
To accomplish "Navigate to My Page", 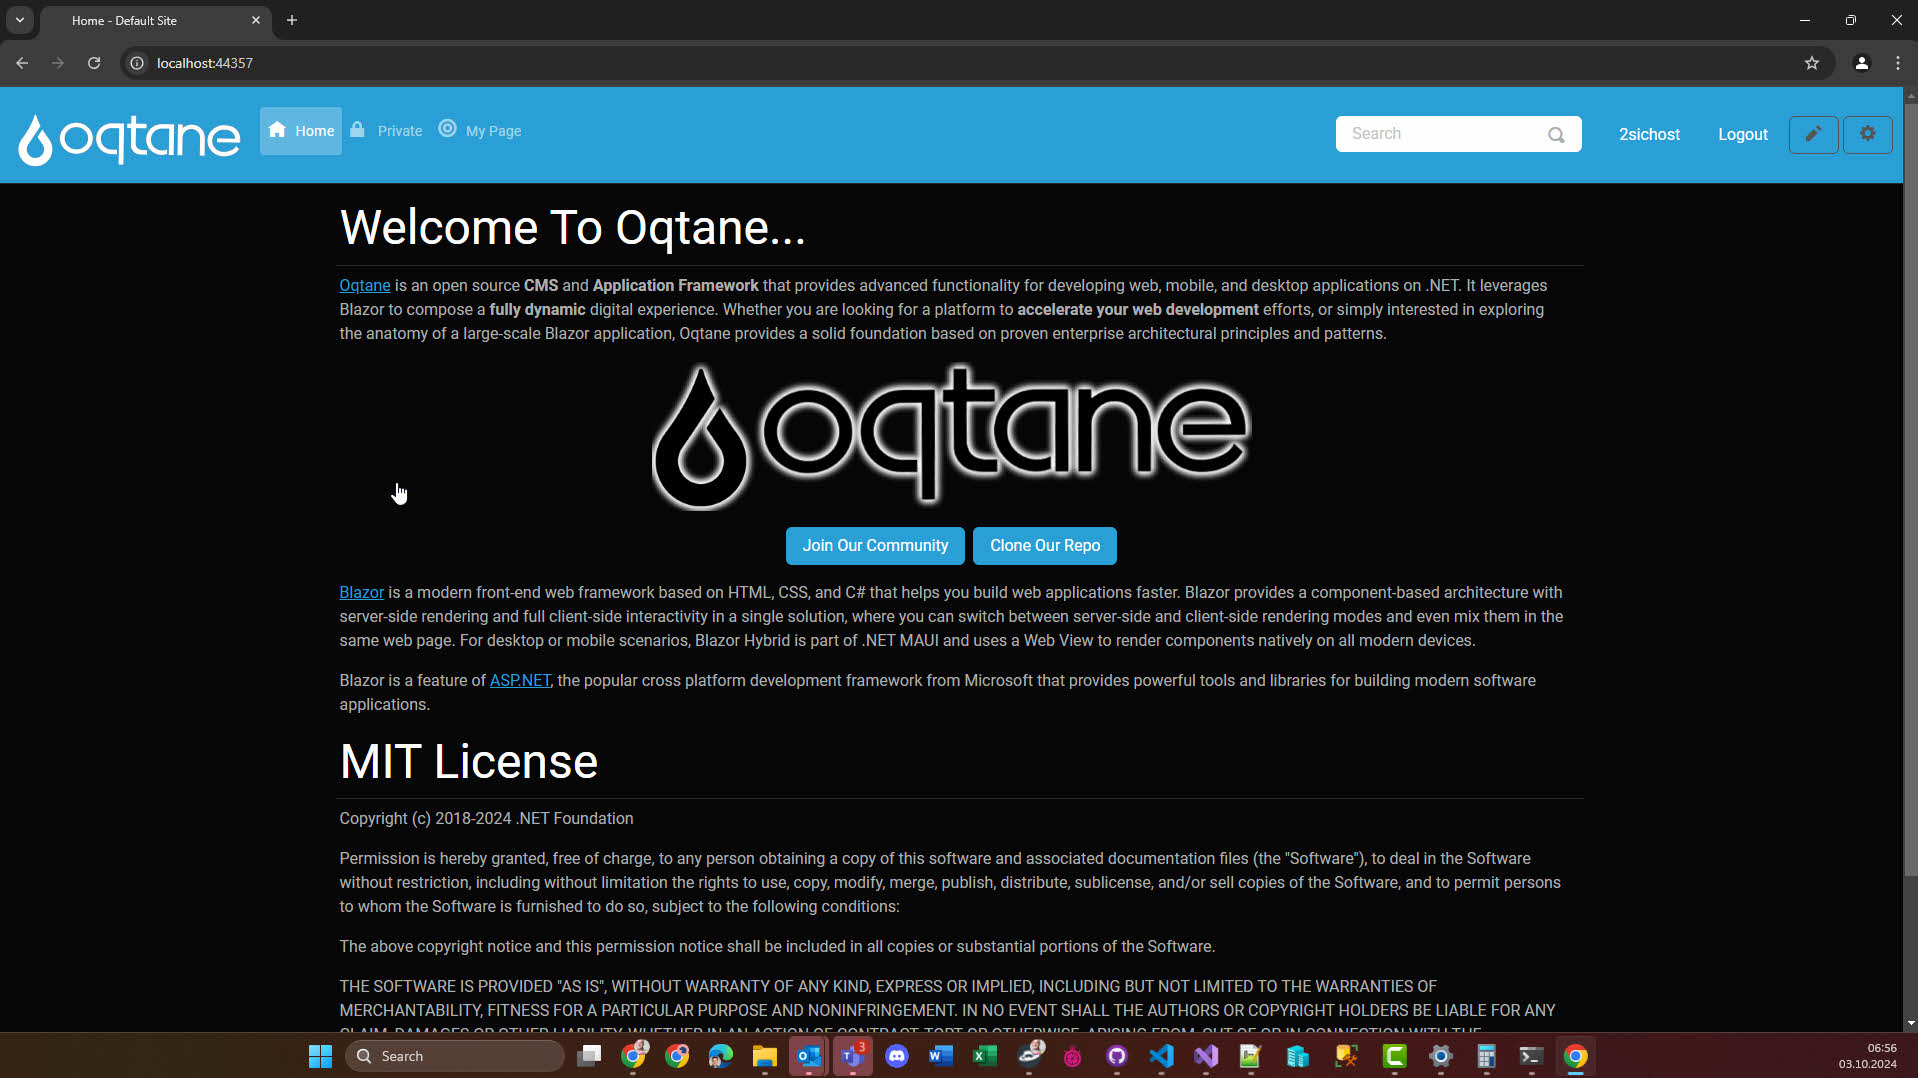I will pyautogui.click(x=481, y=131).
